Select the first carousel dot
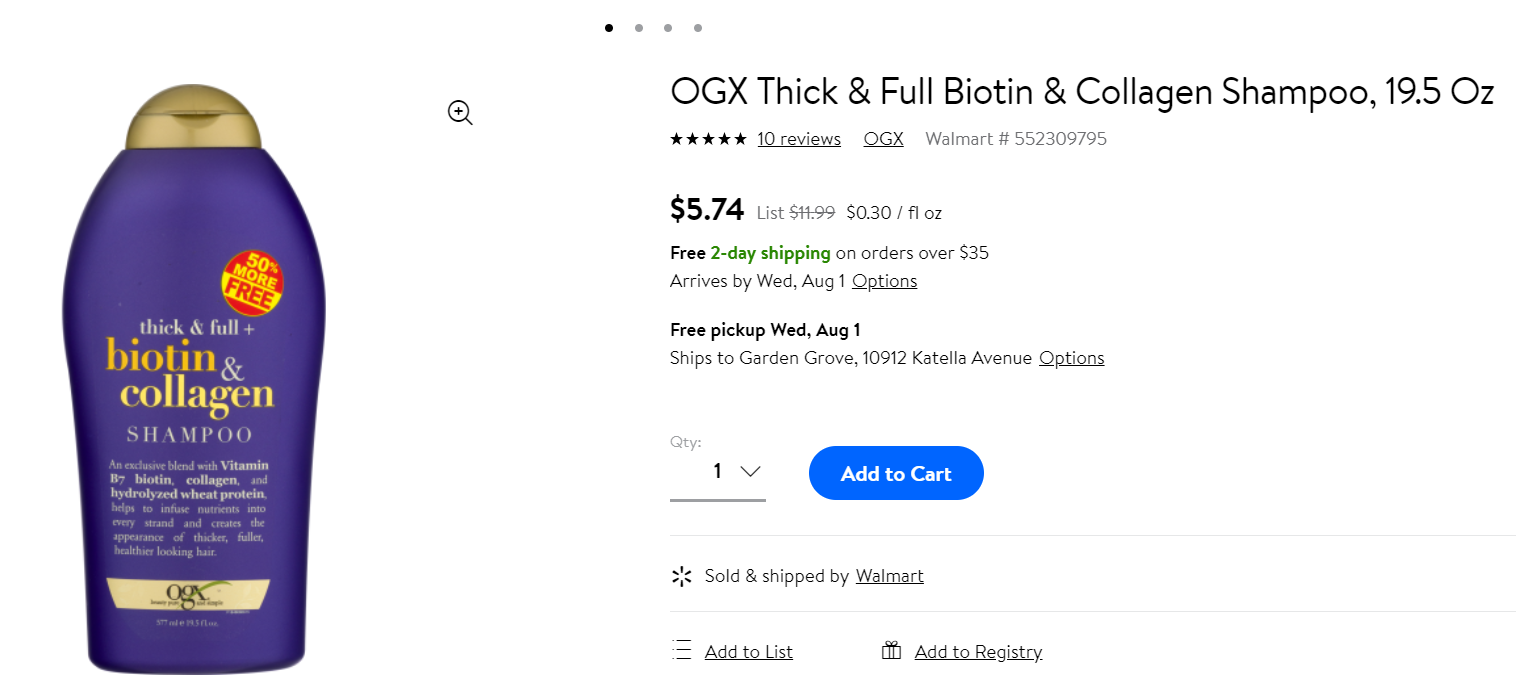The height and width of the screenshot is (683, 1516). 609,28
